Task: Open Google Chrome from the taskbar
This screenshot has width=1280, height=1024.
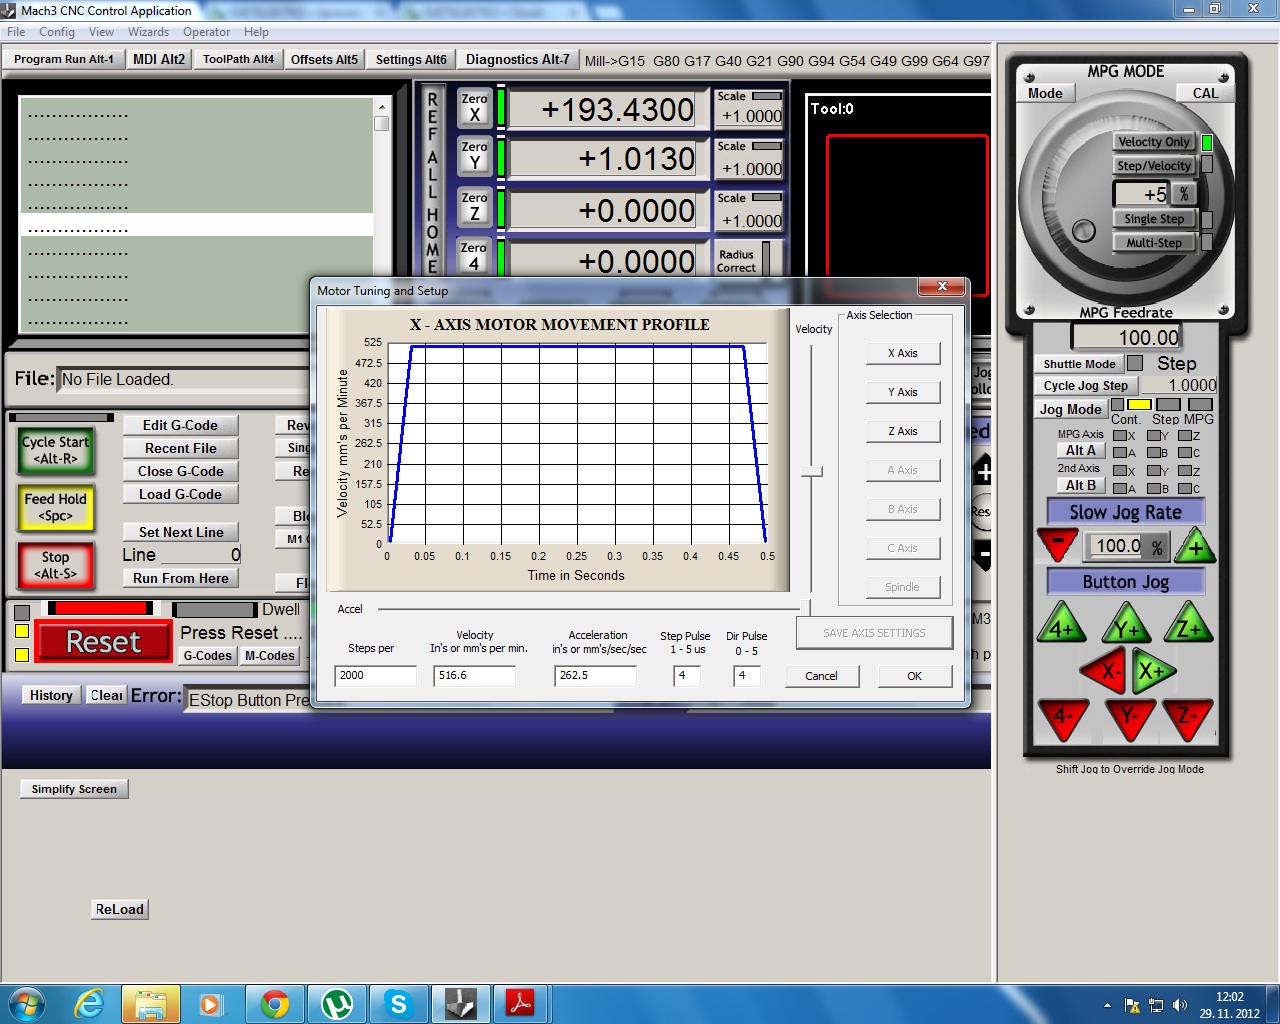Action: point(275,1003)
